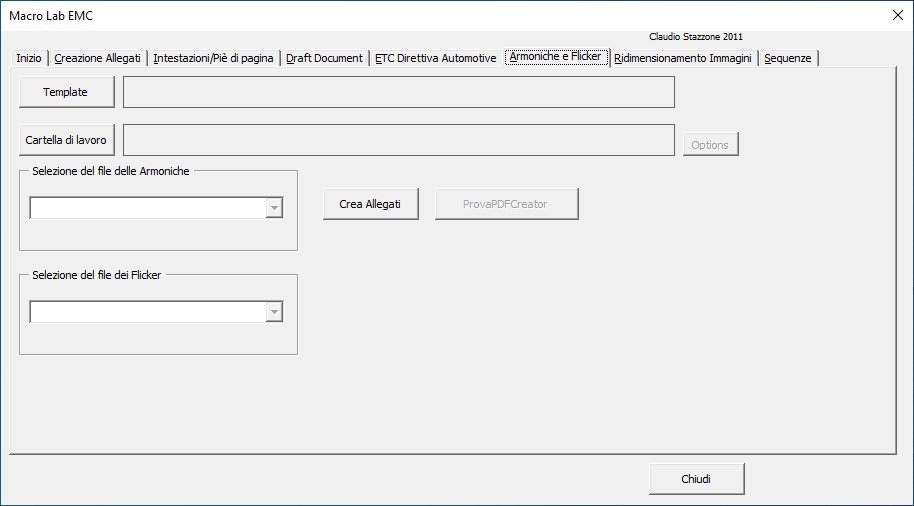This screenshot has width=914, height=506.
Task: Click the Crea Allegati button
Action: [x=370, y=204]
